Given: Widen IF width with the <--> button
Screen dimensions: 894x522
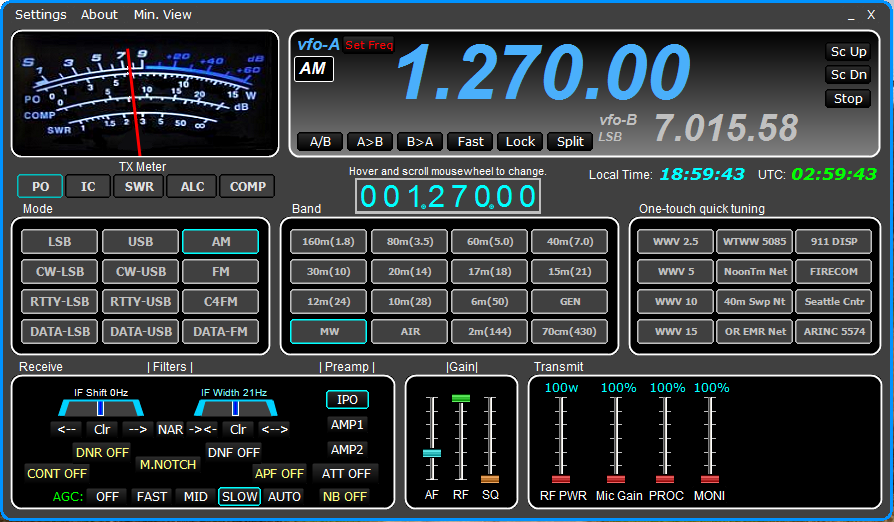Looking at the screenshot, I should point(274,429).
